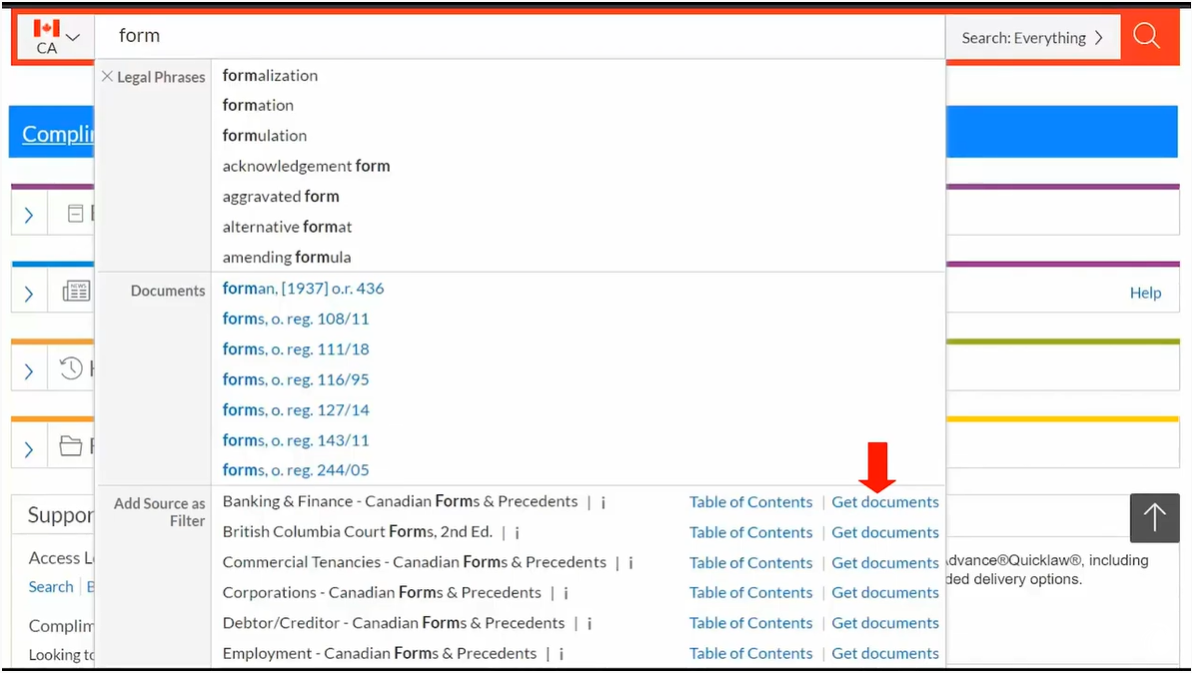Click info icon beside Corporations source
1192x673 pixels.
tap(566, 593)
